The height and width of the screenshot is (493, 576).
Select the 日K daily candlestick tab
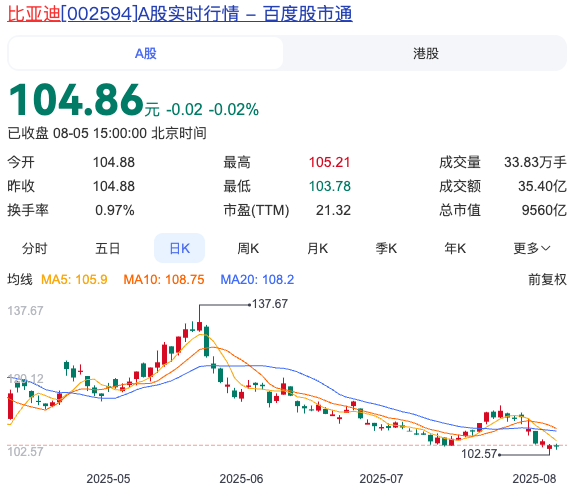(x=180, y=248)
